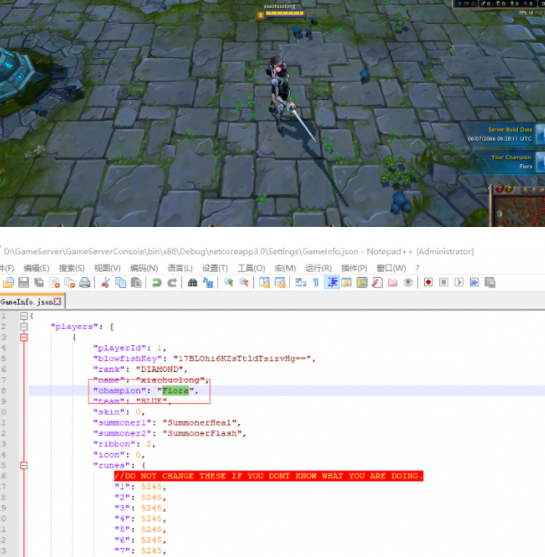The height and width of the screenshot is (557, 545).
Task: Start macro recording with red dot
Action: 428,282
